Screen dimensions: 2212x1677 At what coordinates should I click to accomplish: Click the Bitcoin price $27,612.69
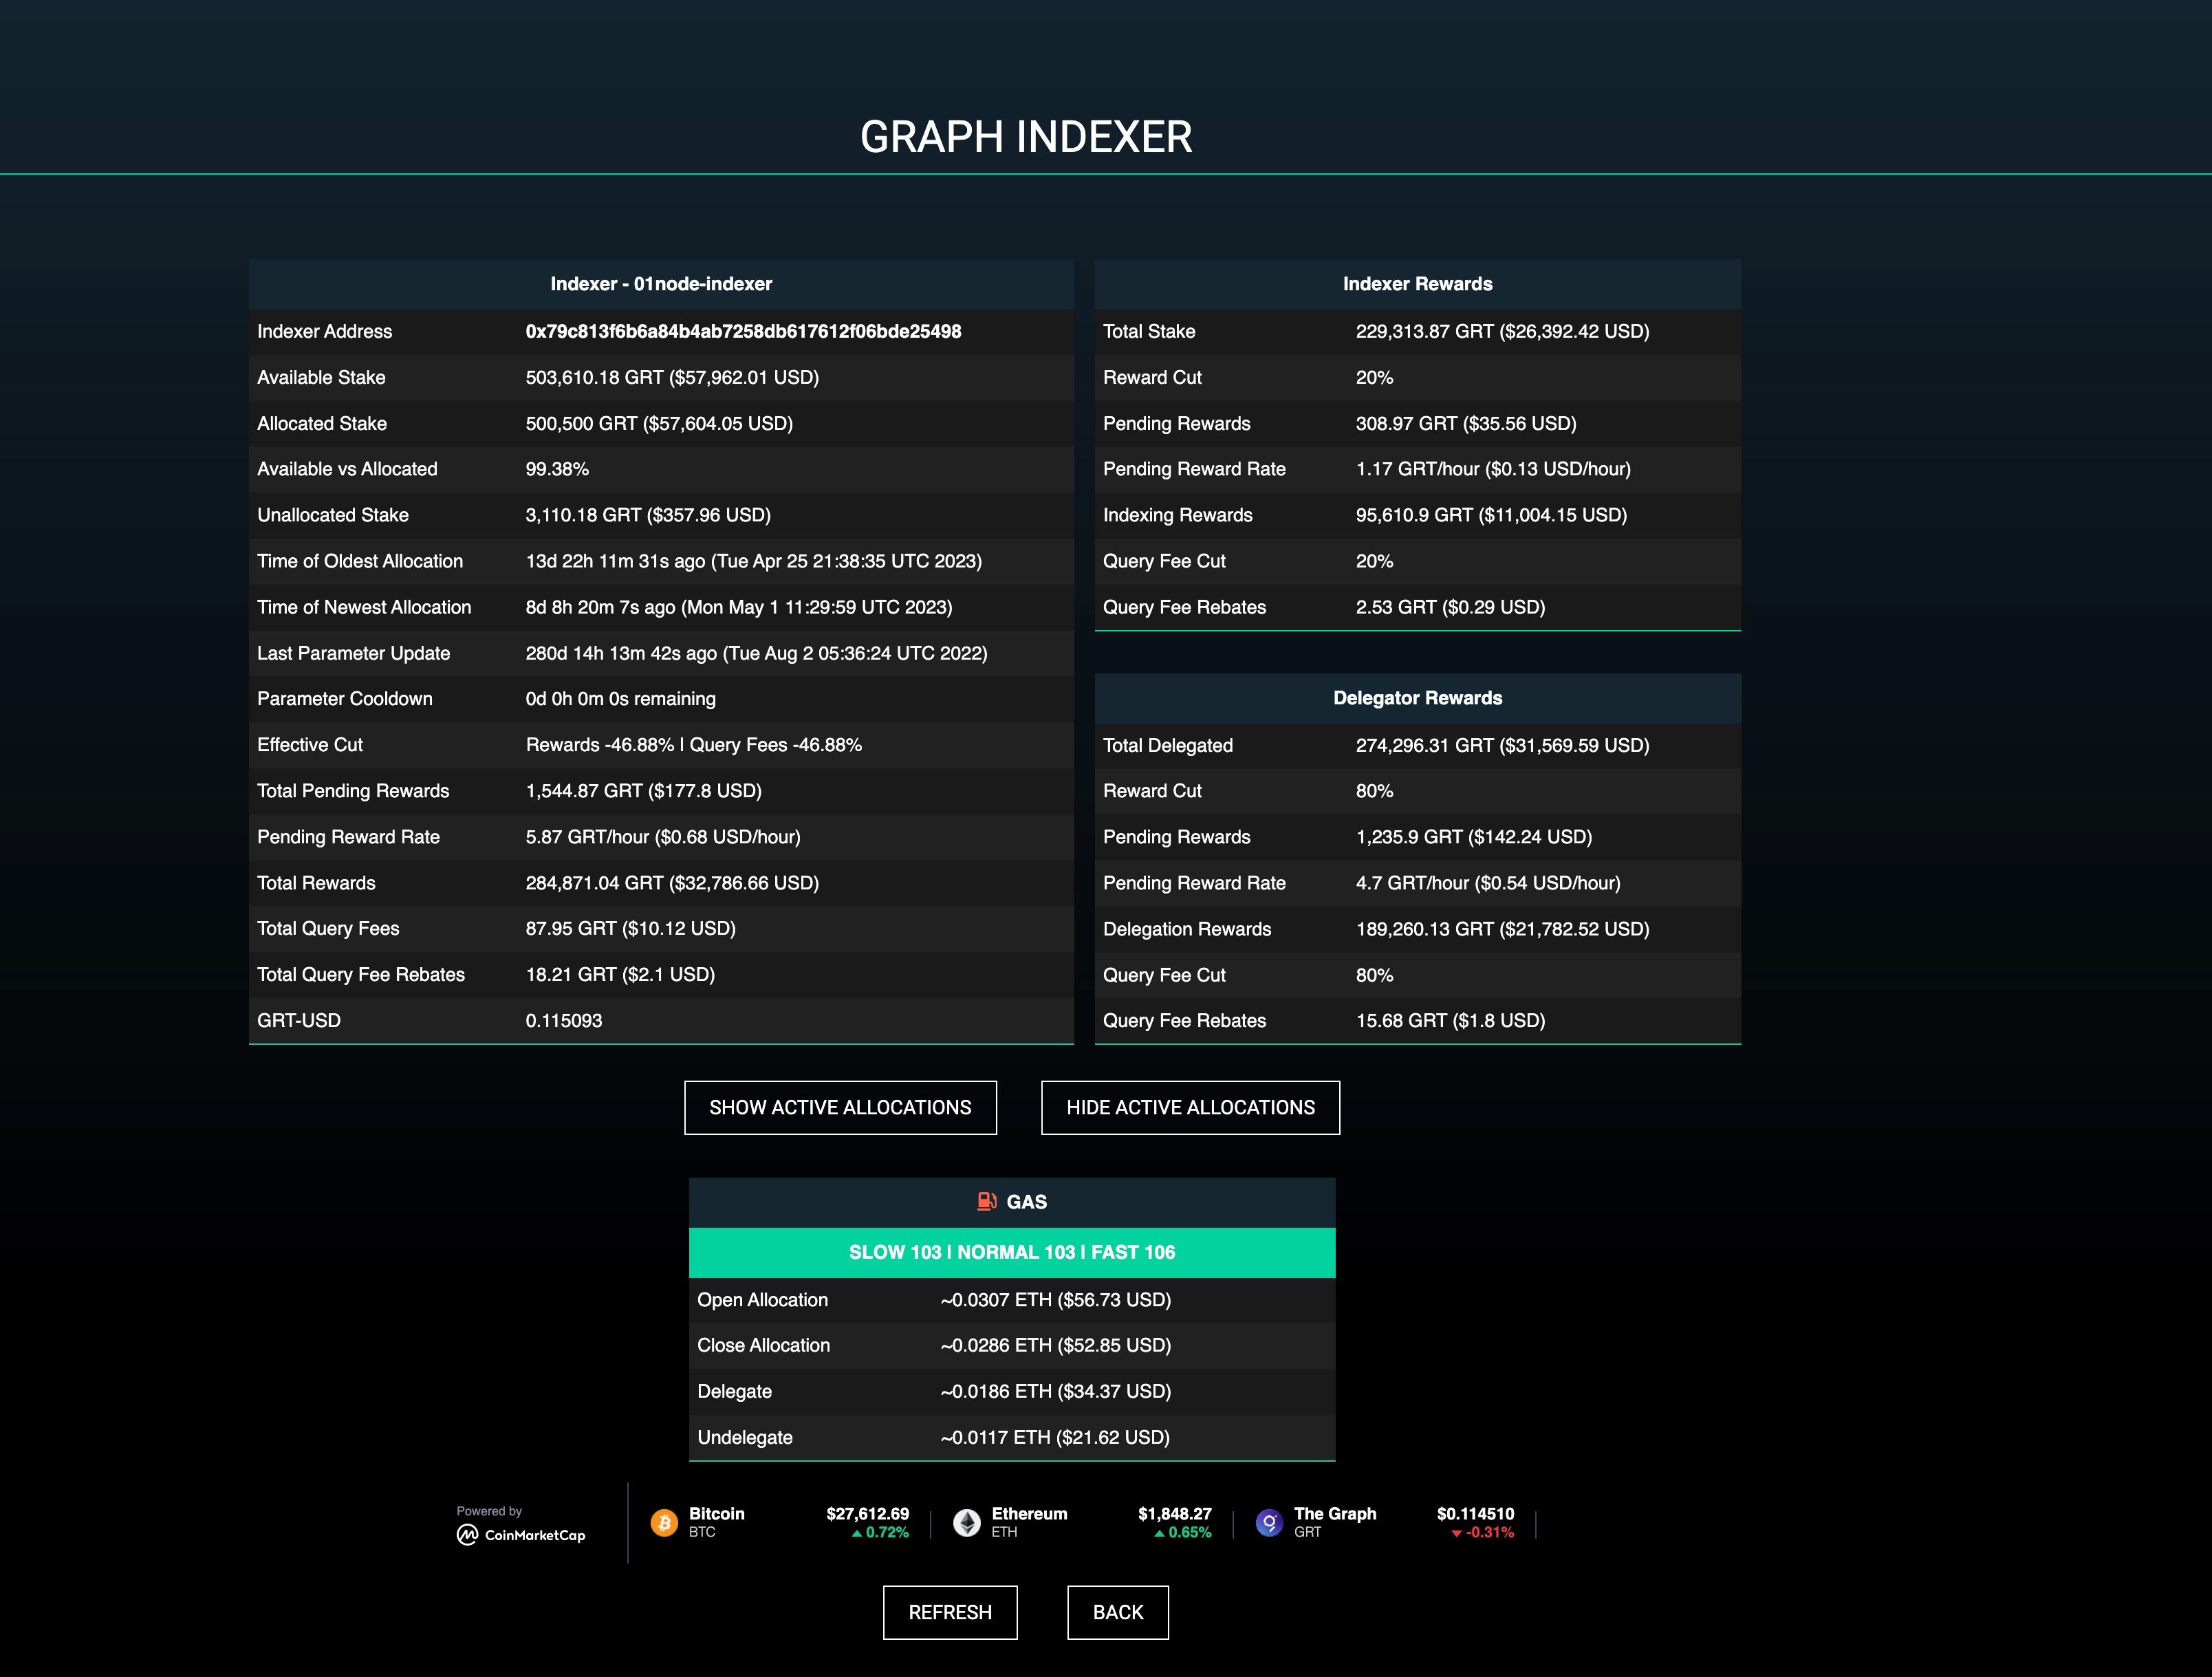867,1513
